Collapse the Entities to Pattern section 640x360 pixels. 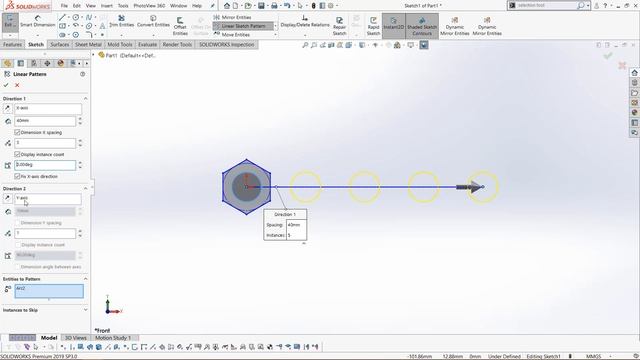85,279
